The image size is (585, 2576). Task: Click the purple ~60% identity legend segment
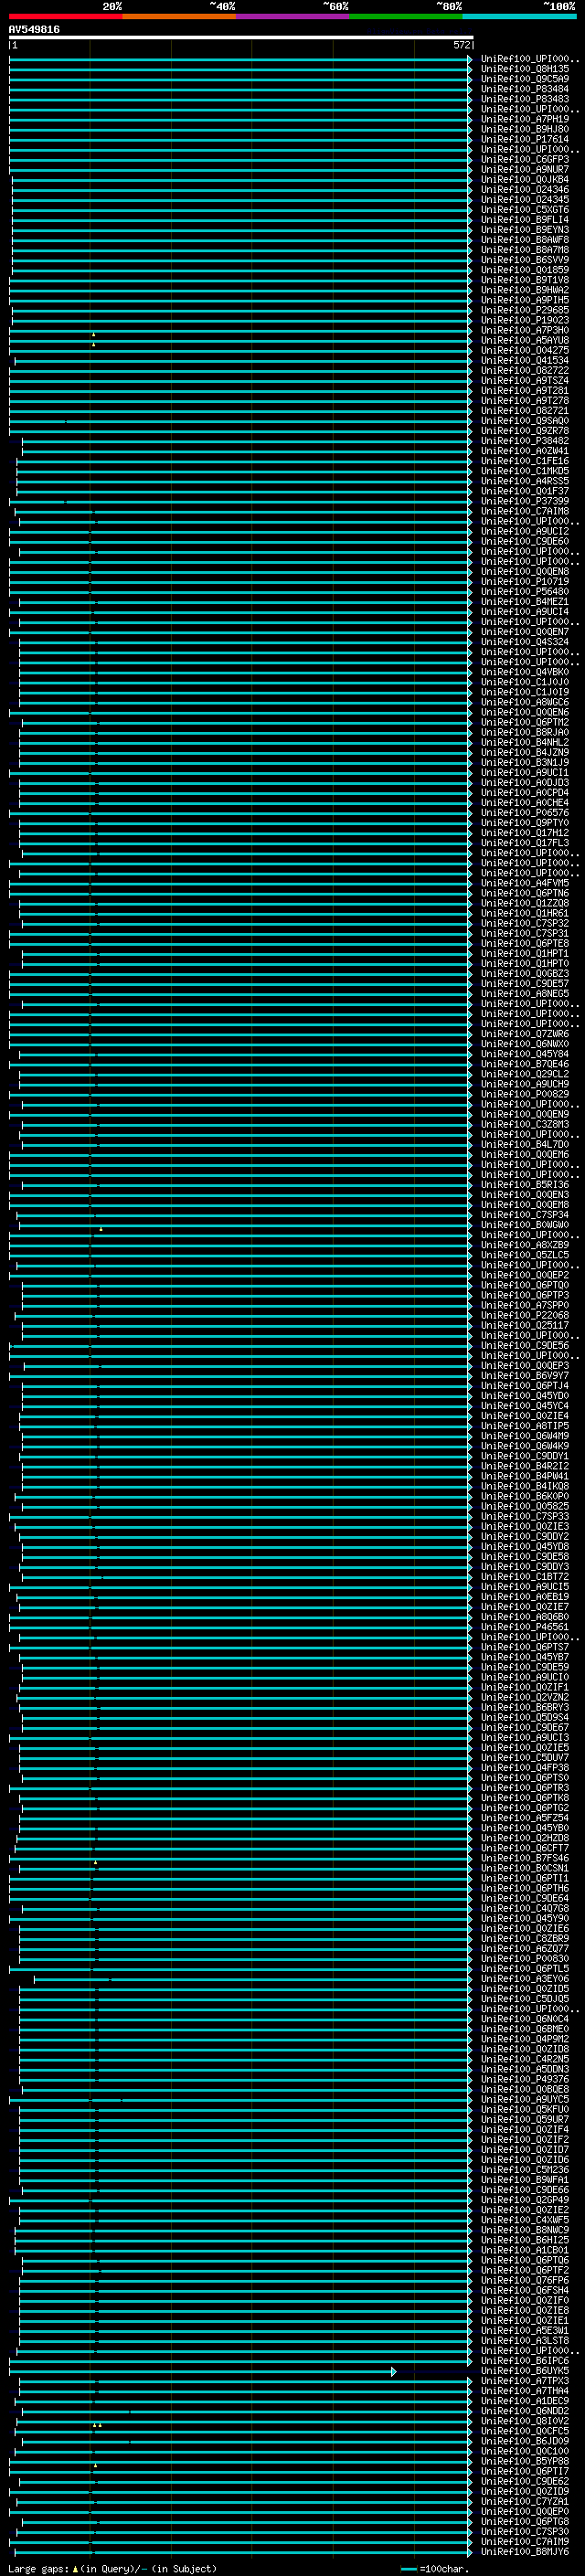coord(293,16)
